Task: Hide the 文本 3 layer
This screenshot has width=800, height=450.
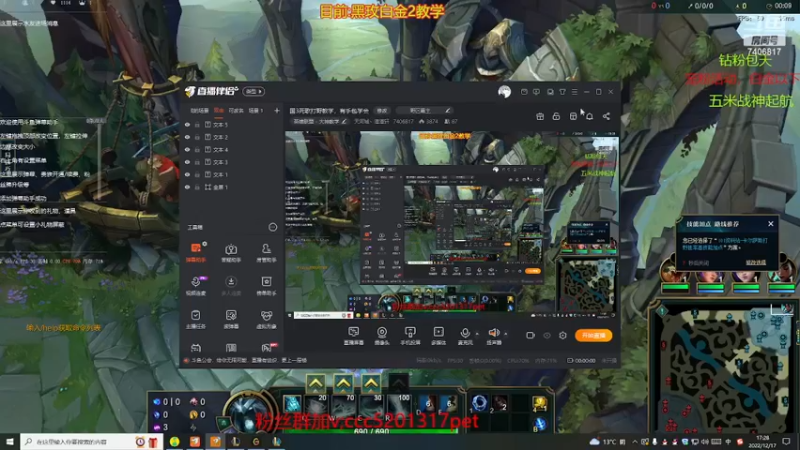Action: [x=187, y=162]
